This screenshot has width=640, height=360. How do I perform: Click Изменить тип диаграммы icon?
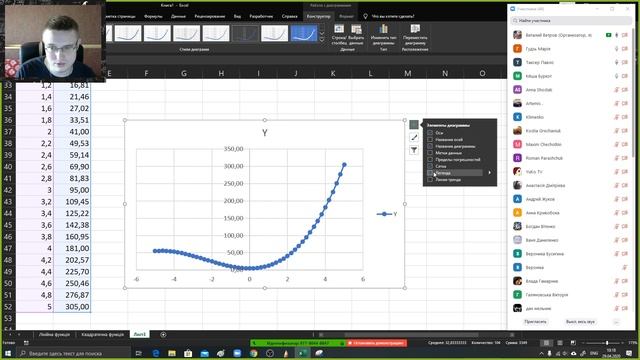coord(384,29)
